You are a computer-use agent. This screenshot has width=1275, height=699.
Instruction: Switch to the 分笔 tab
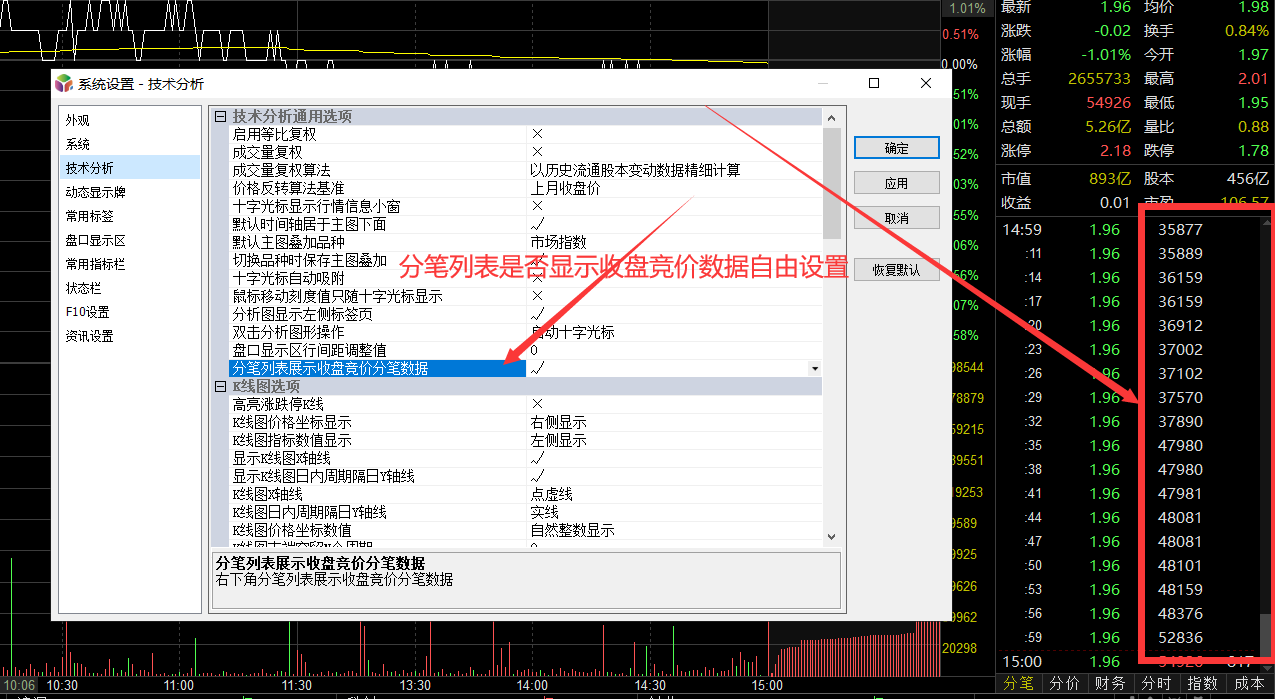pos(1019,683)
